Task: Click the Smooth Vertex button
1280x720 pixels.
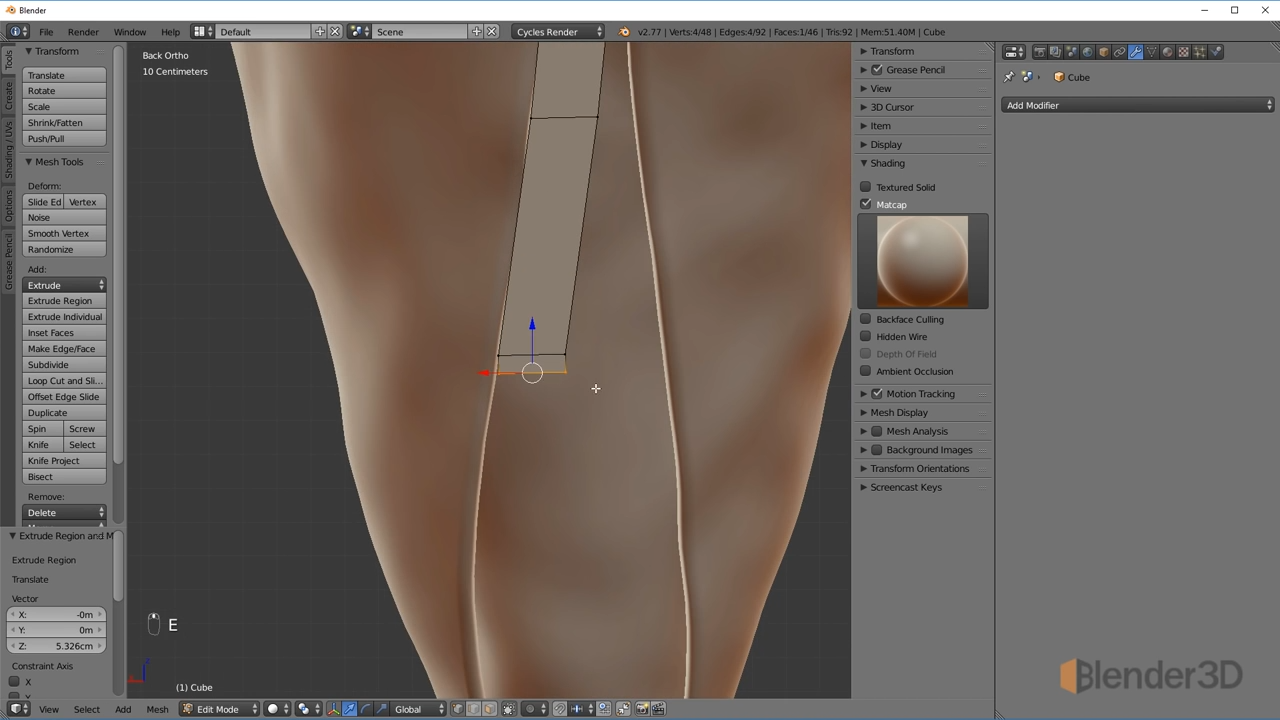Action: [x=65, y=233]
